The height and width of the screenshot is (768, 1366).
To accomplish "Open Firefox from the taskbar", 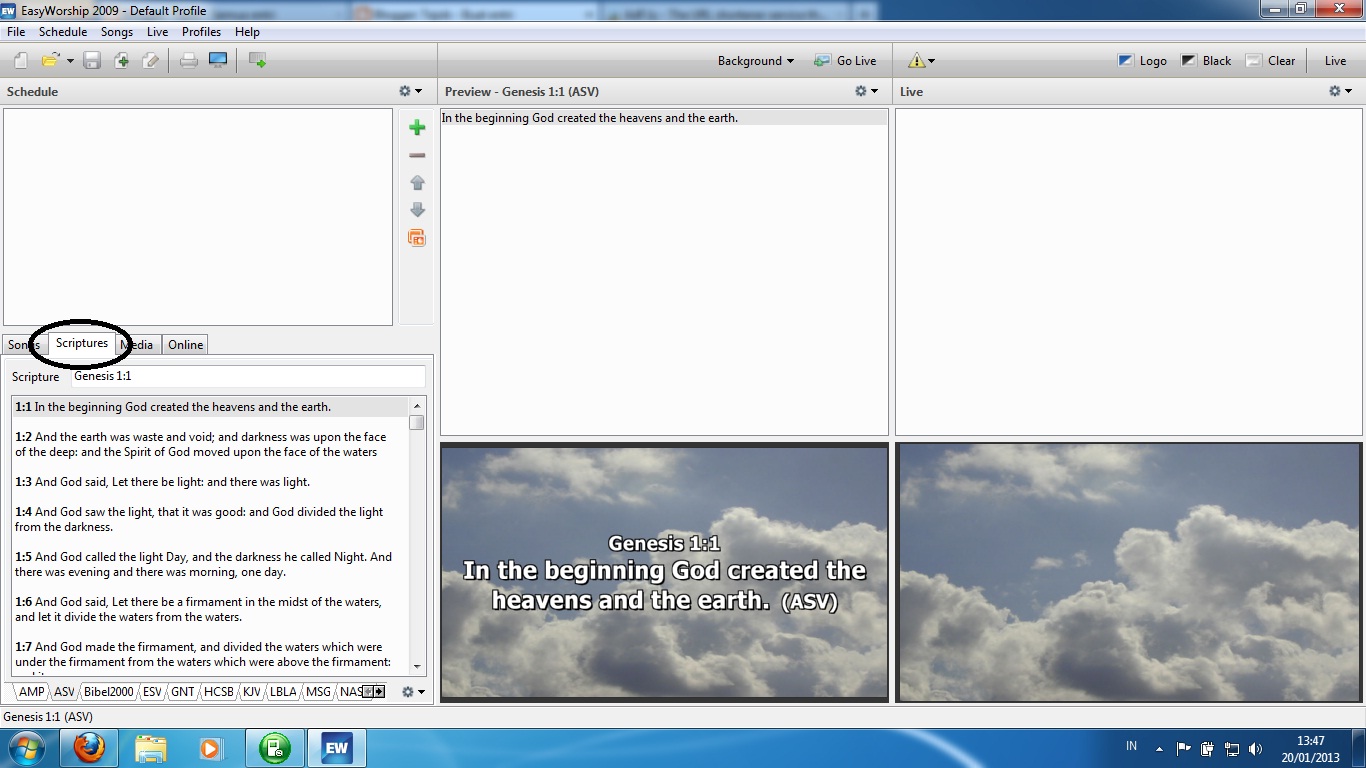I will [89, 748].
